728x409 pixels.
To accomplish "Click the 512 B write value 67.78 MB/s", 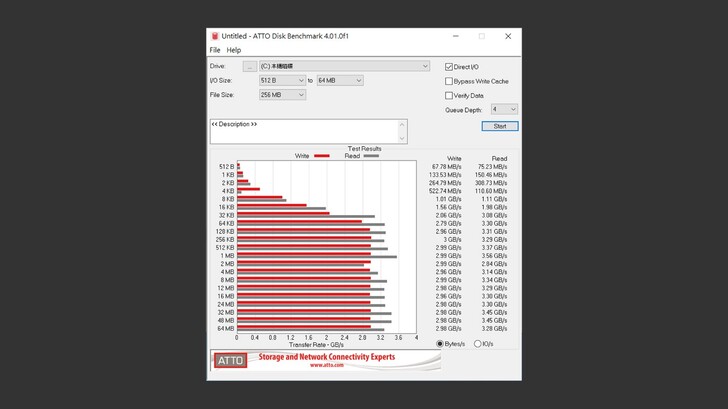I will click(x=447, y=167).
